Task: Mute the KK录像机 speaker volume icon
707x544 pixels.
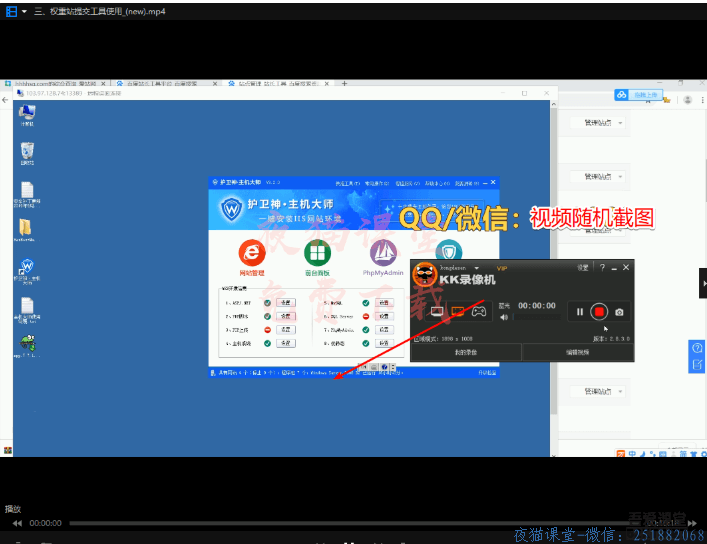Action: click(504, 318)
